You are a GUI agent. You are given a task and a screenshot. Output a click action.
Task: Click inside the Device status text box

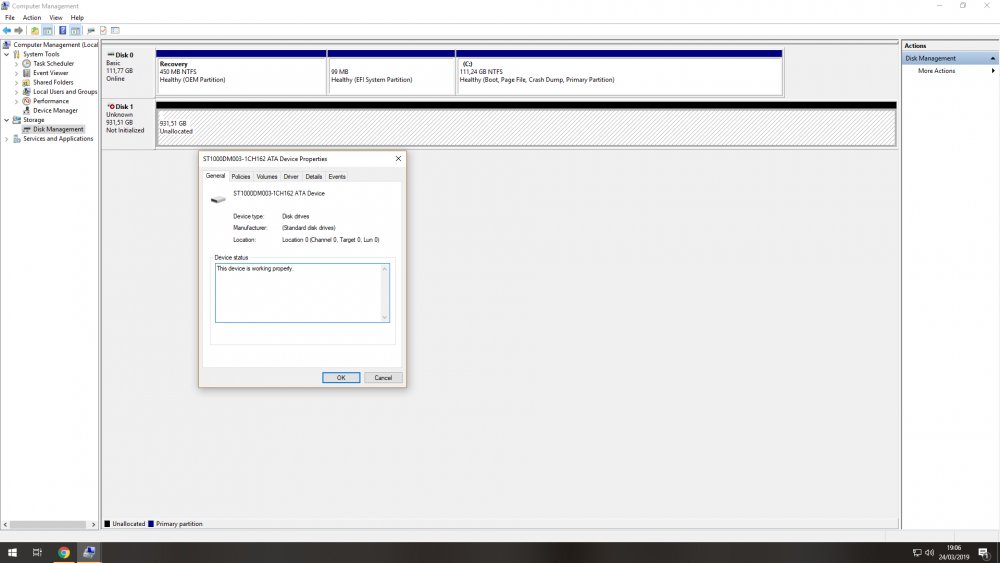(x=302, y=293)
